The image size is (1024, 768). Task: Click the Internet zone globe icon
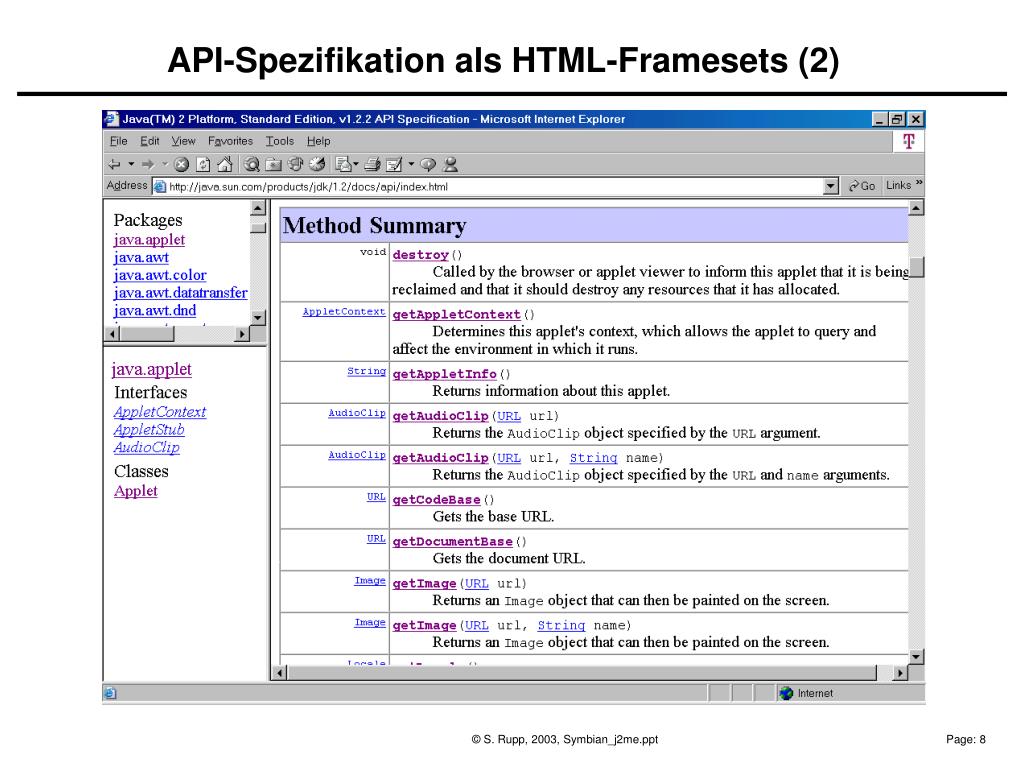(786, 693)
